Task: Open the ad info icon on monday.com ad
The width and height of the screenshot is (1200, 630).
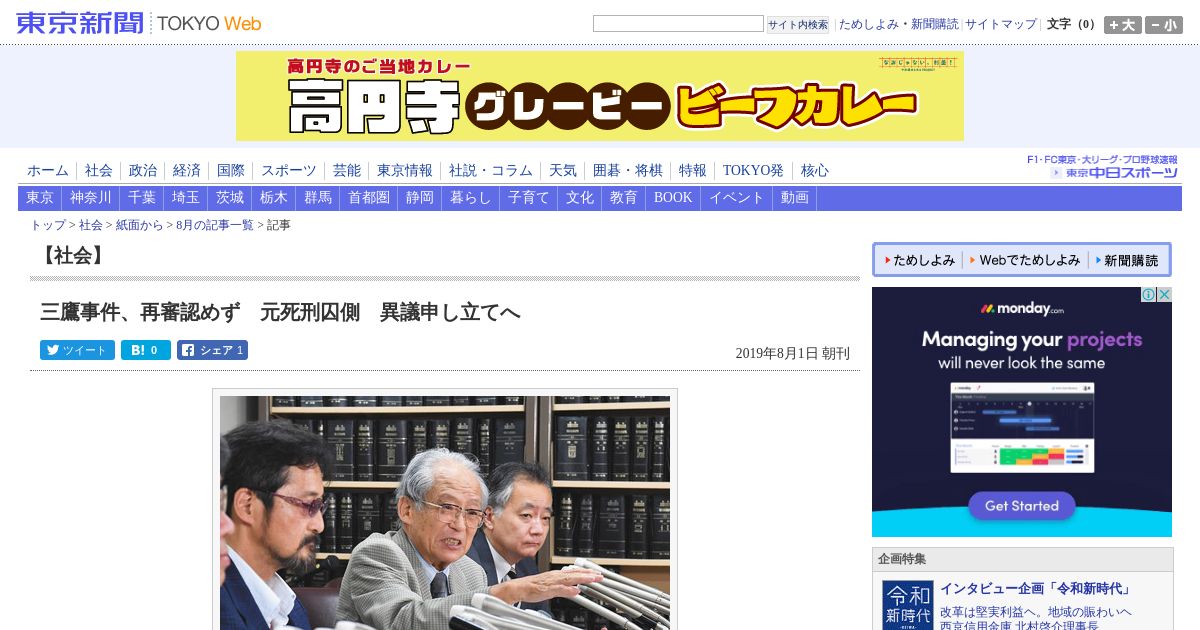Action: click(x=1149, y=295)
